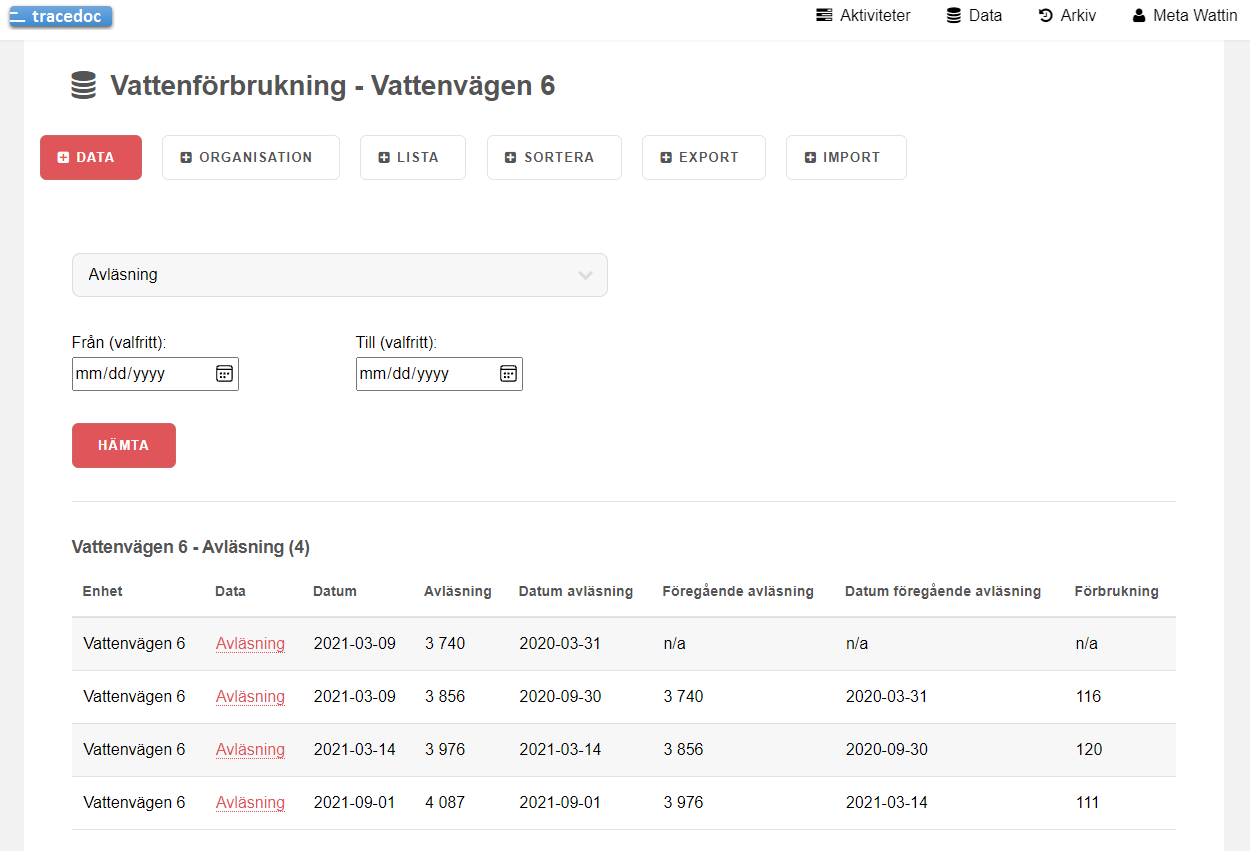Open the EXPORT section
The image size is (1250, 851).
point(704,158)
